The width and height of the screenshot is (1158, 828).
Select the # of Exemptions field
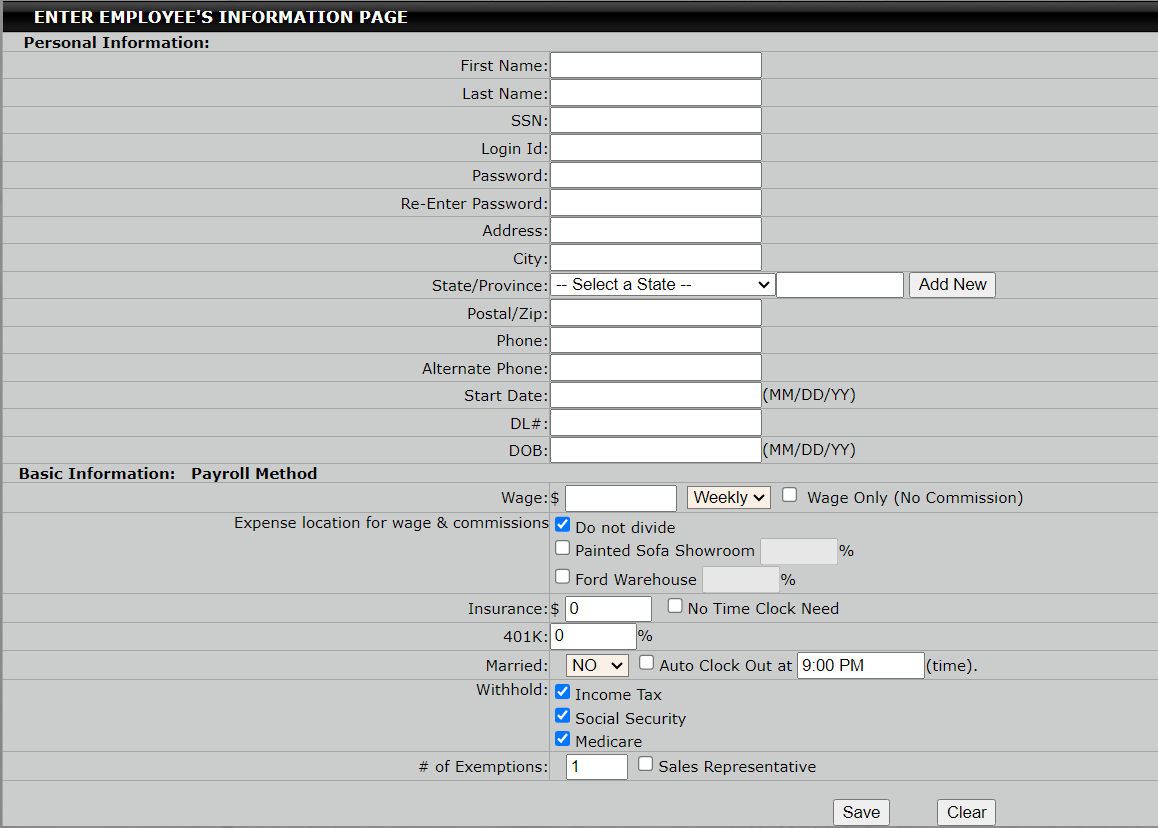tap(597, 767)
